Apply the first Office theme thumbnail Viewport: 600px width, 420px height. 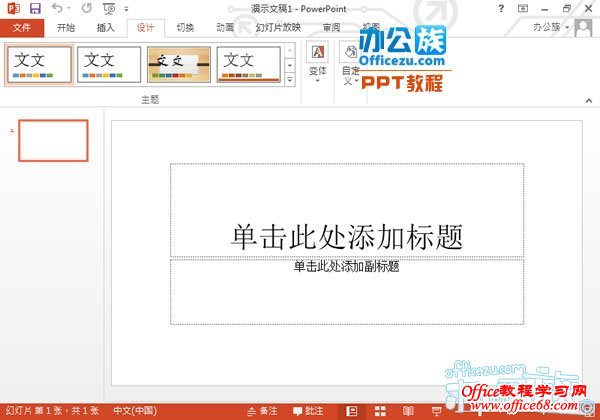pyautogui.click(x=39, y=64)
